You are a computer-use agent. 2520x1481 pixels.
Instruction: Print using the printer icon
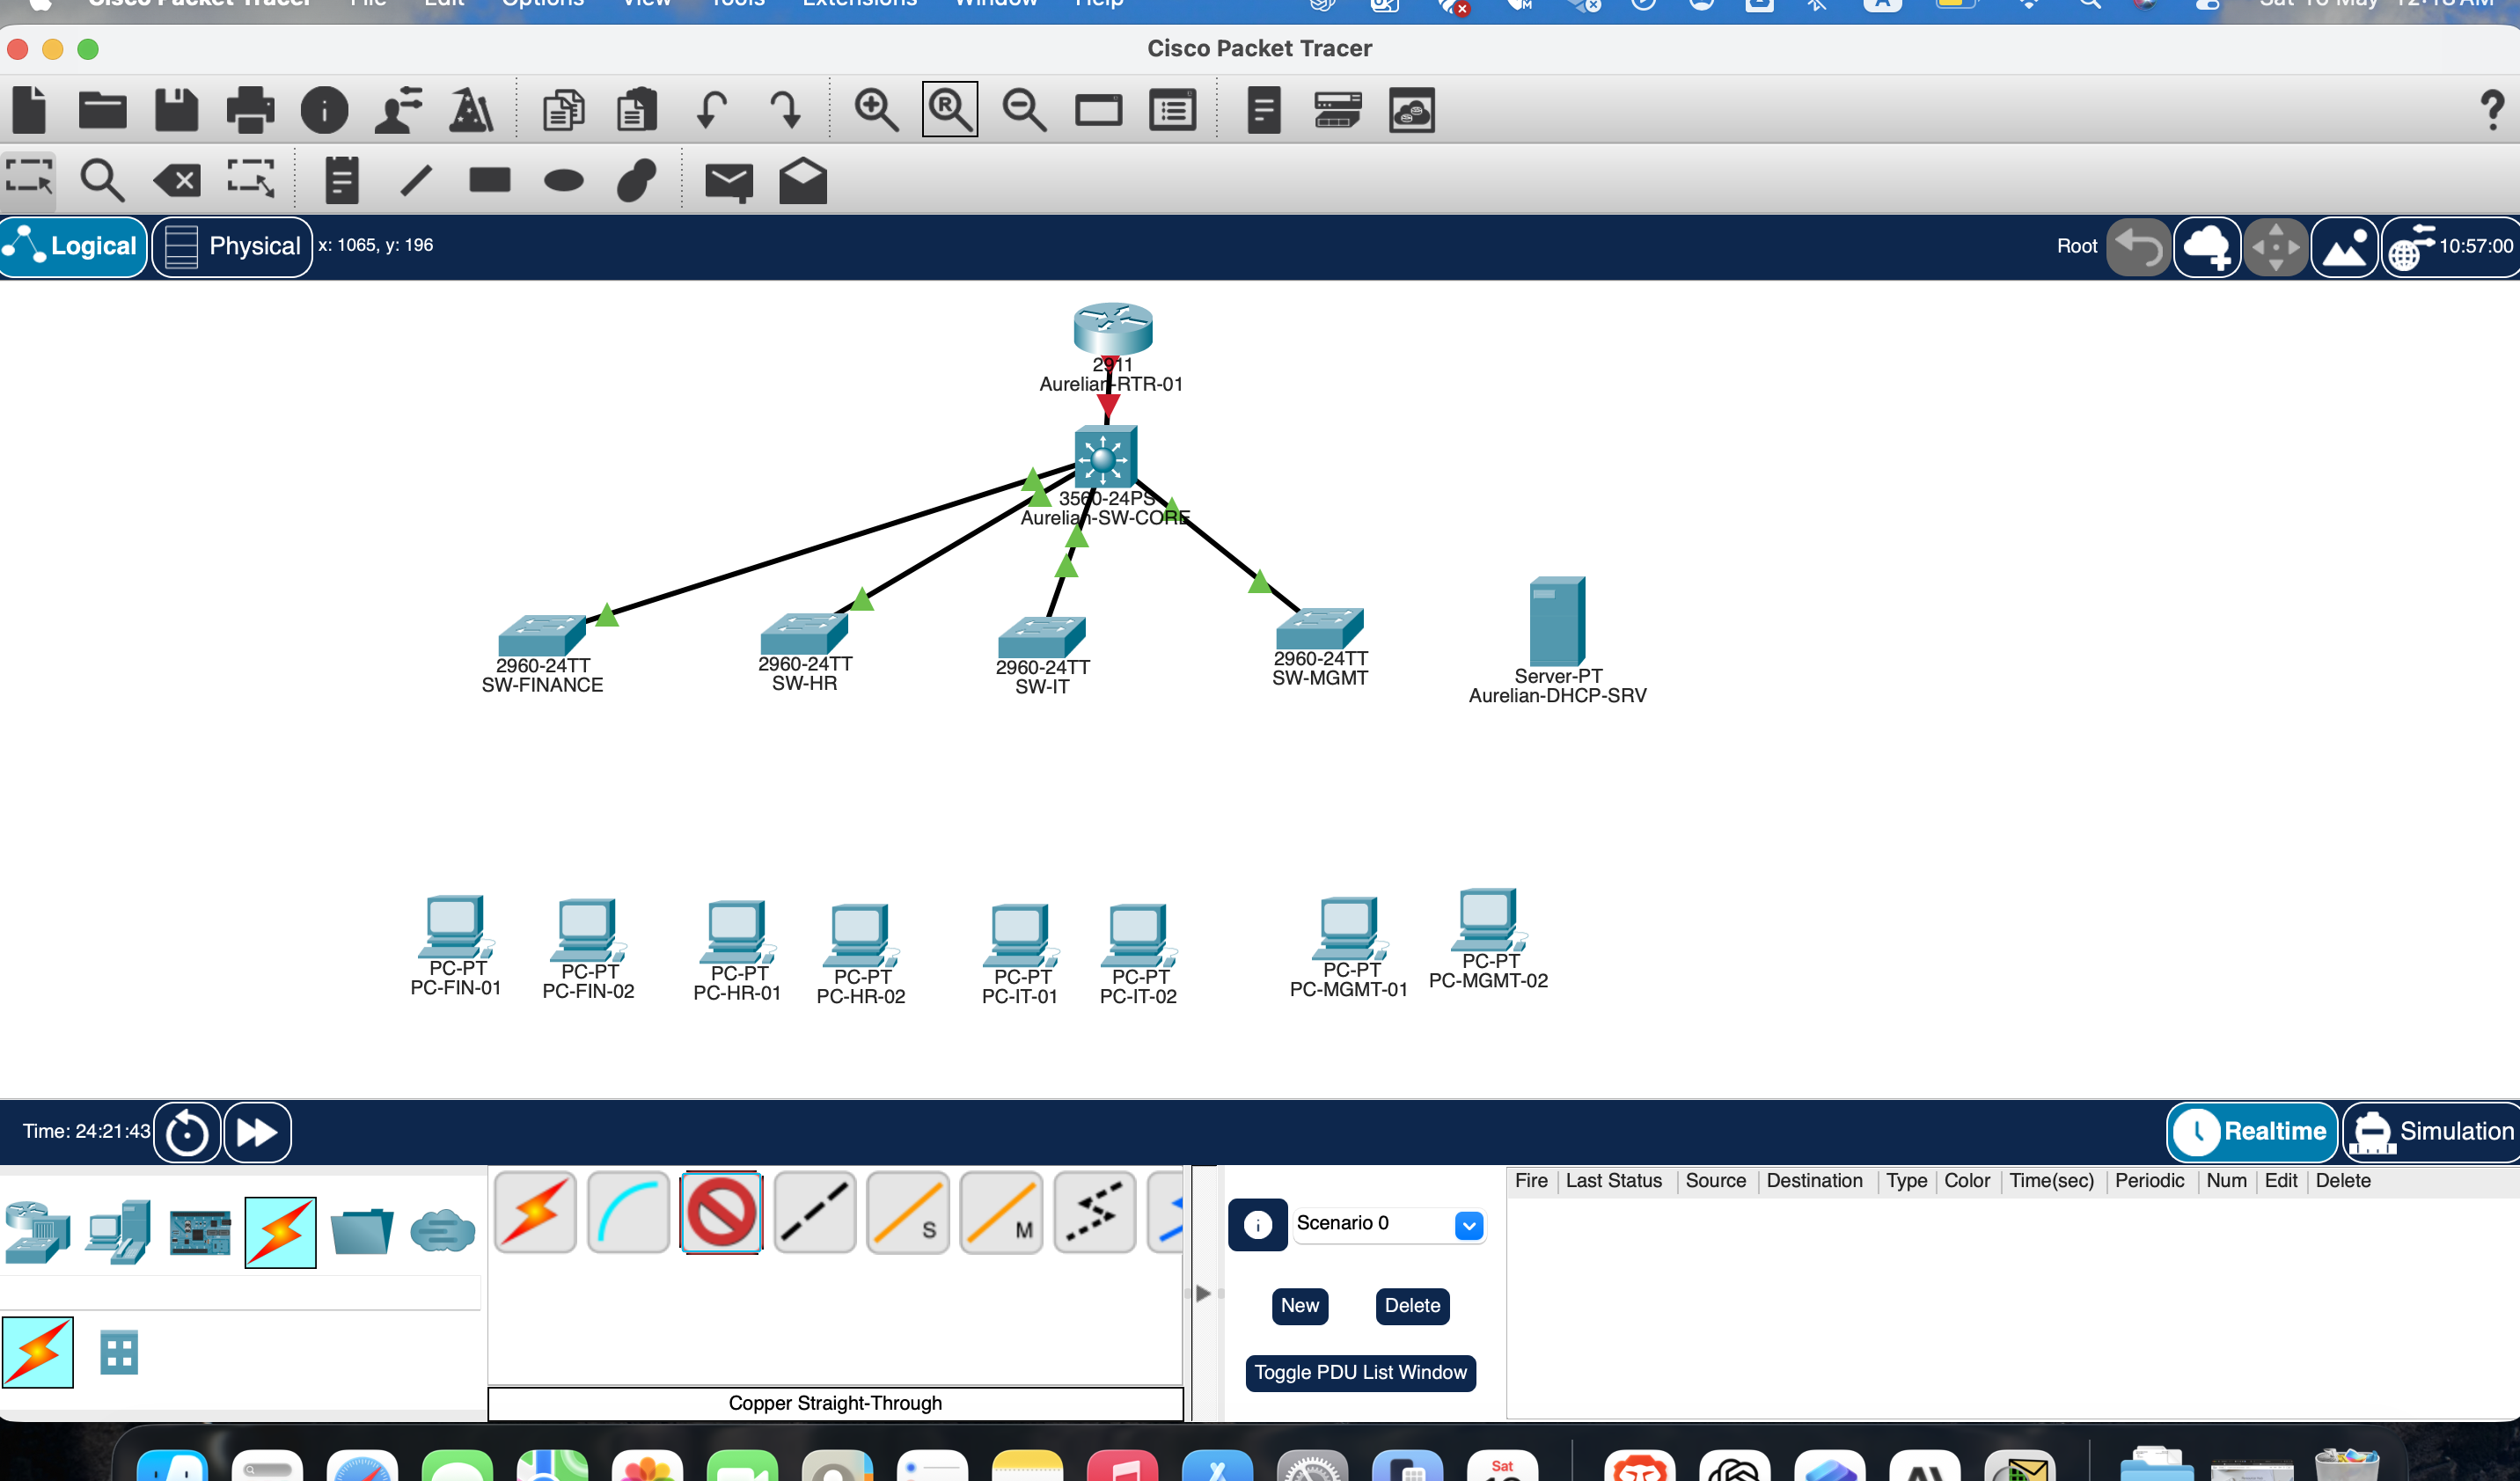250,110
